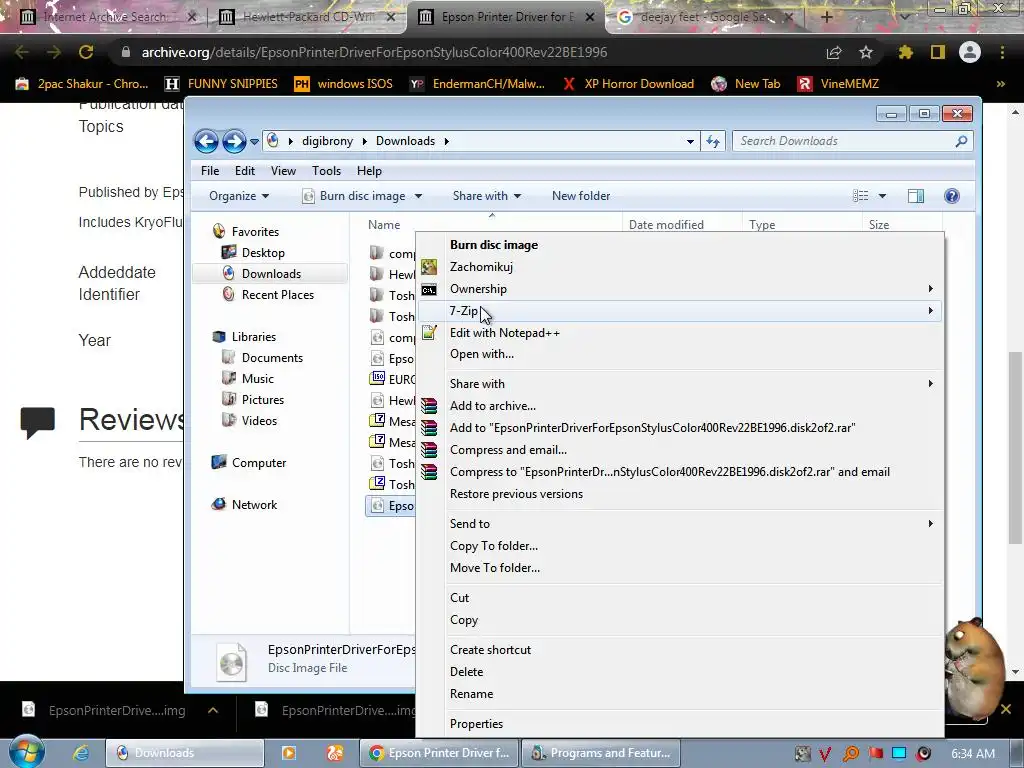This screenshot has width=1024, height=768.
Task: Click the refresh button beside address bar
Action: point(712,141)
